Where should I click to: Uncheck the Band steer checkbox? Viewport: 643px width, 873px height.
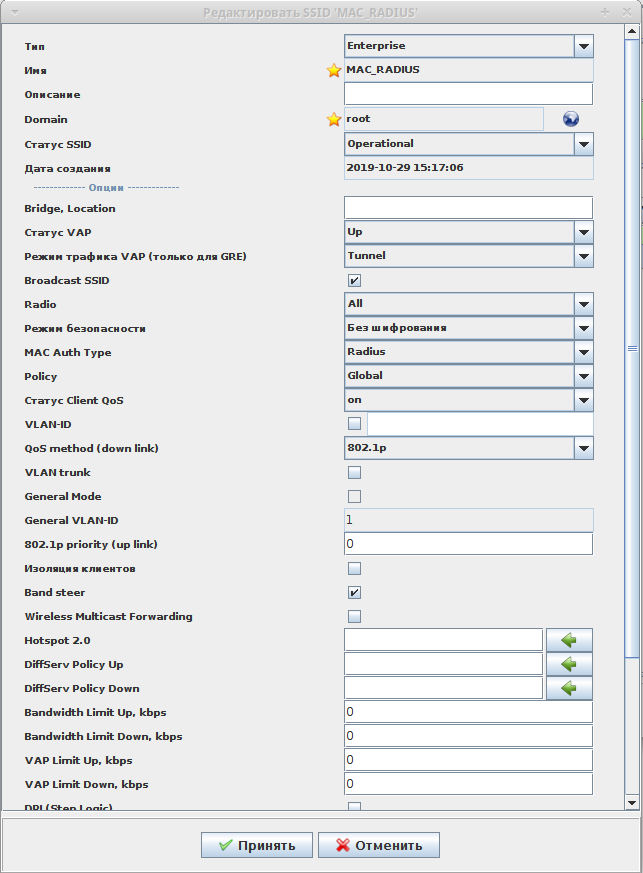354,592
